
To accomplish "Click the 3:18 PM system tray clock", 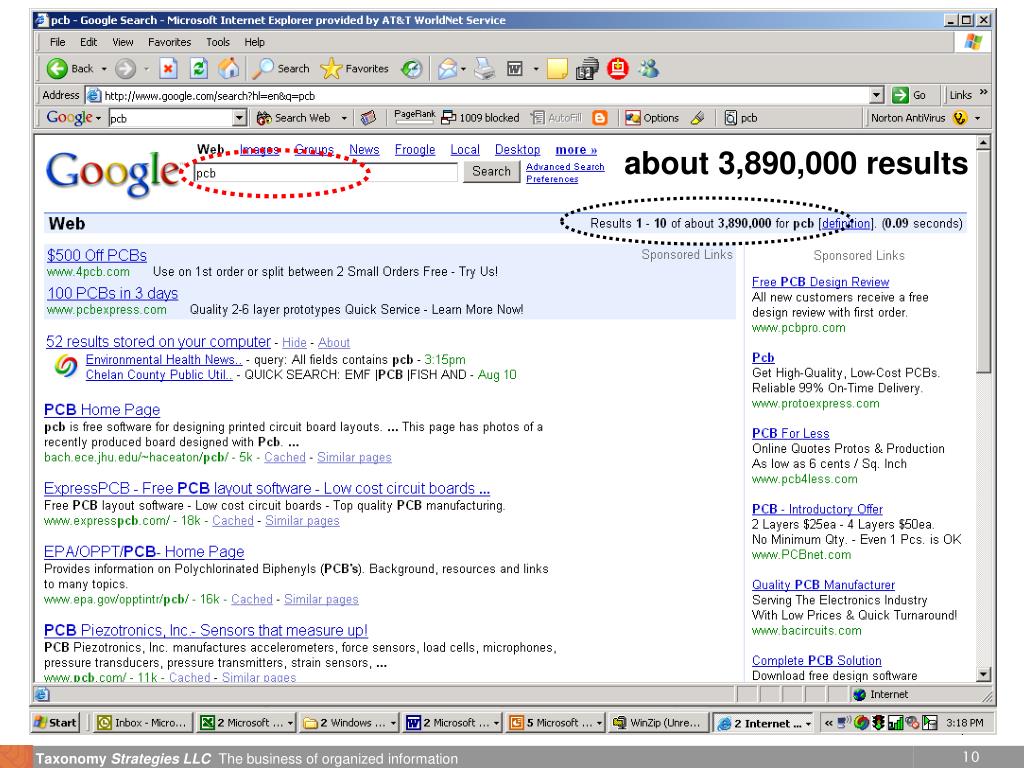I will [964, 722].
